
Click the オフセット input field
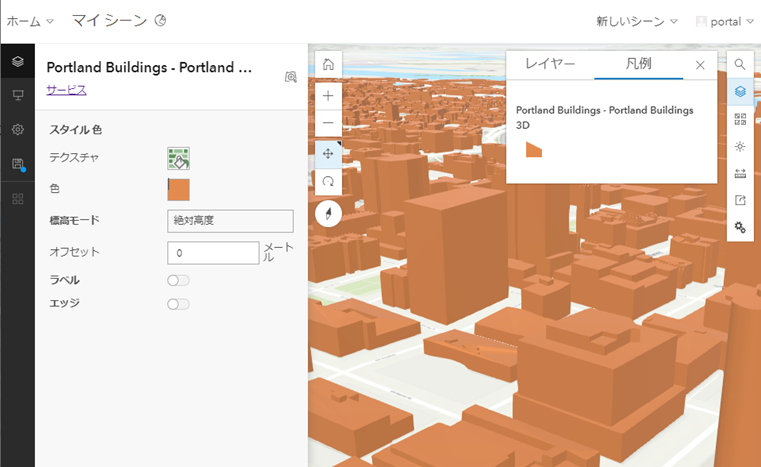click(x=213, y=253)
